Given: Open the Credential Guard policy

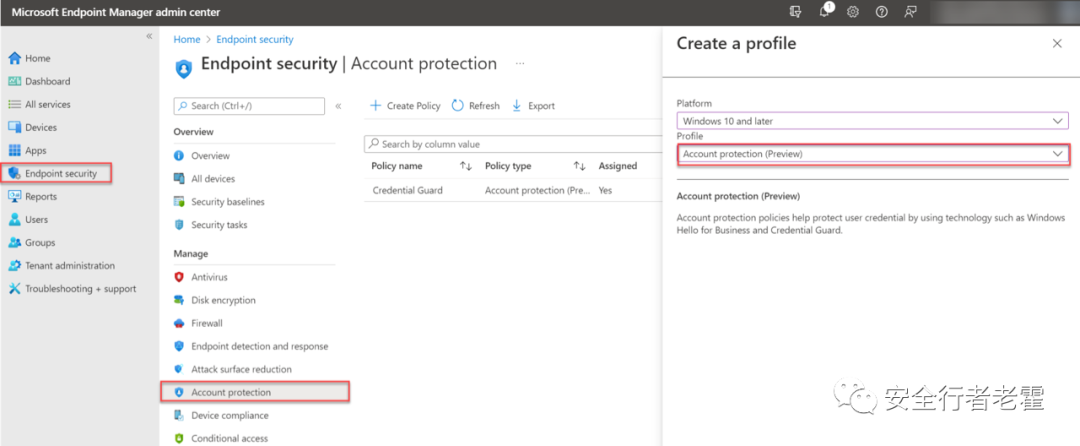Looking at the screenshot, I should tap(407, 190).
